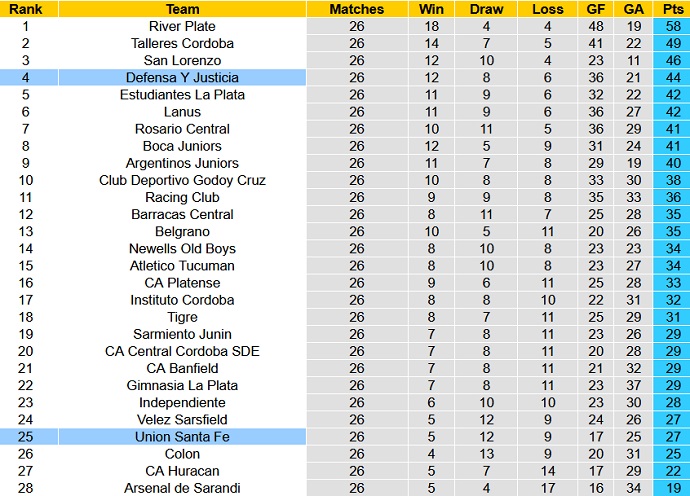Screen dimensions: 690x496
Task: Click the Team column header
Action: coord(181,9)
